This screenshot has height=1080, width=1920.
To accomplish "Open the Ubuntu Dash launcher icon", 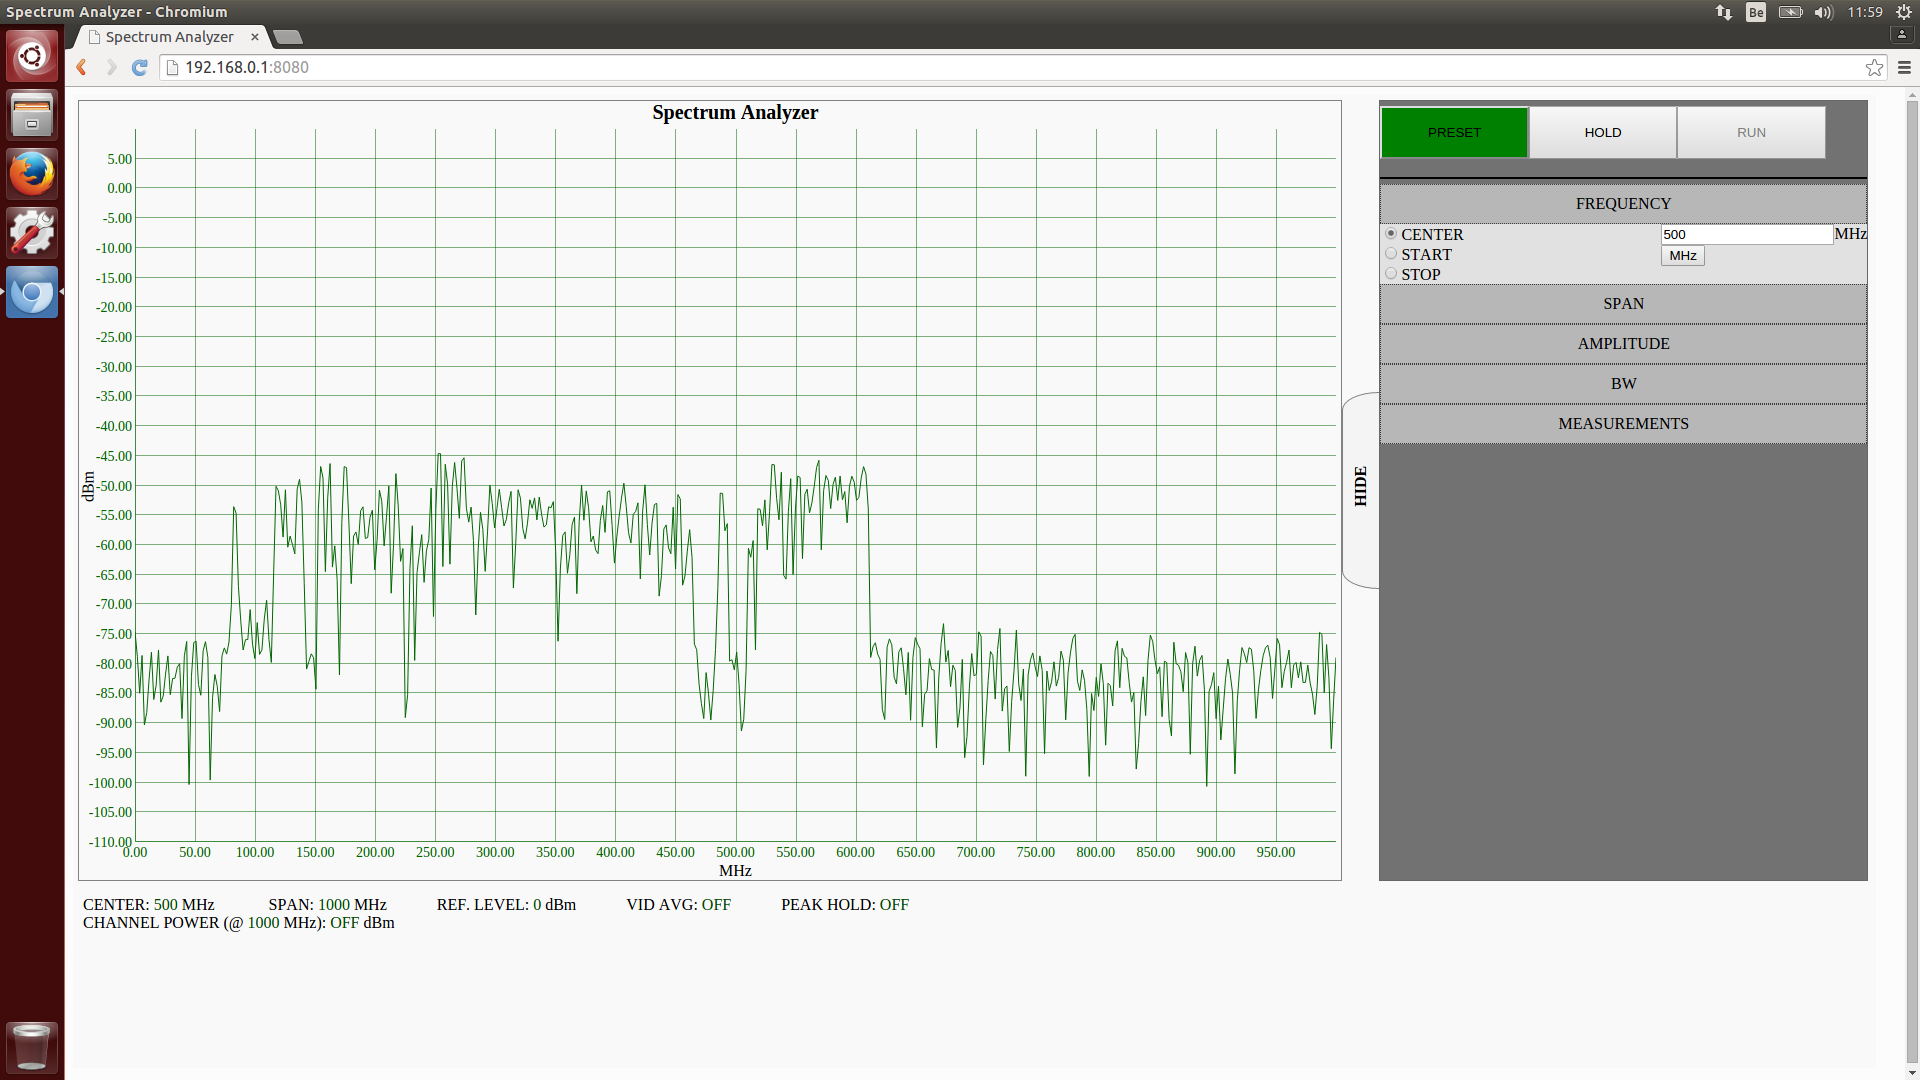I will 32,56.
